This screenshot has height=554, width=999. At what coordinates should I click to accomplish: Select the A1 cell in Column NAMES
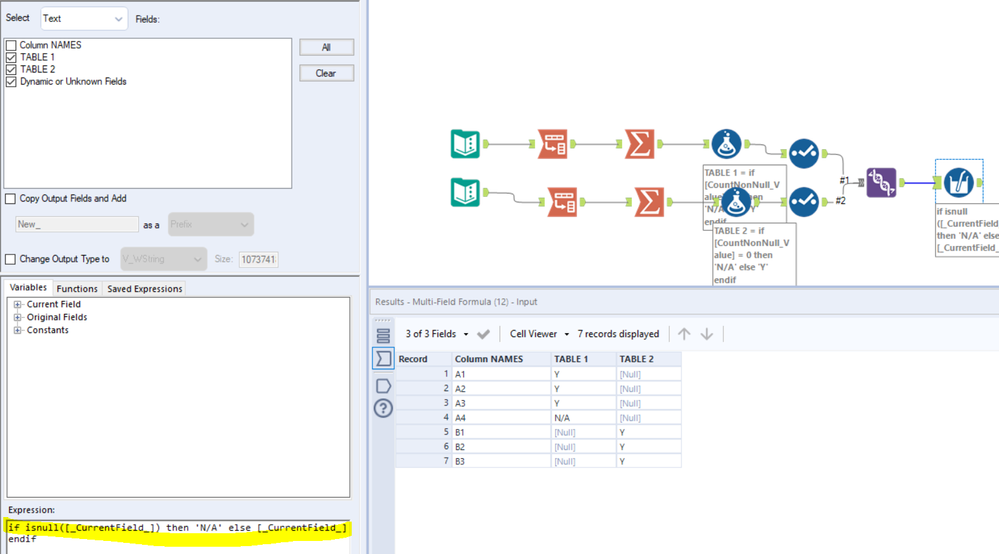tap(501, 374)
